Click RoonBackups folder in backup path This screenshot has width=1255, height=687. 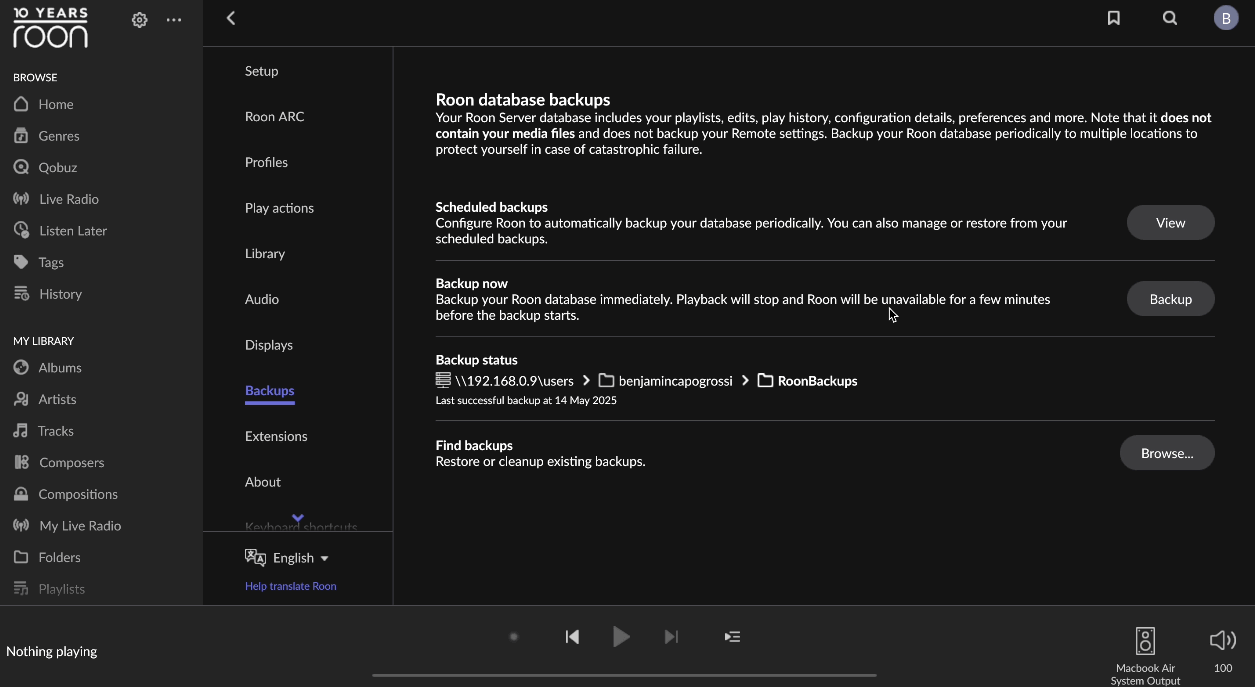tap(808, 381)
